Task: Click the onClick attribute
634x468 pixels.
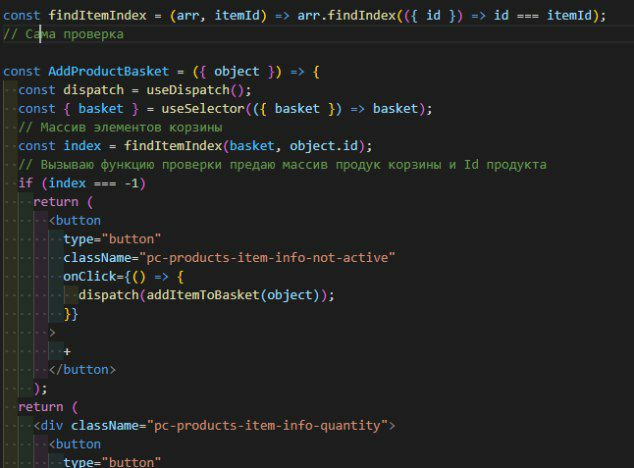Action: 90,276
